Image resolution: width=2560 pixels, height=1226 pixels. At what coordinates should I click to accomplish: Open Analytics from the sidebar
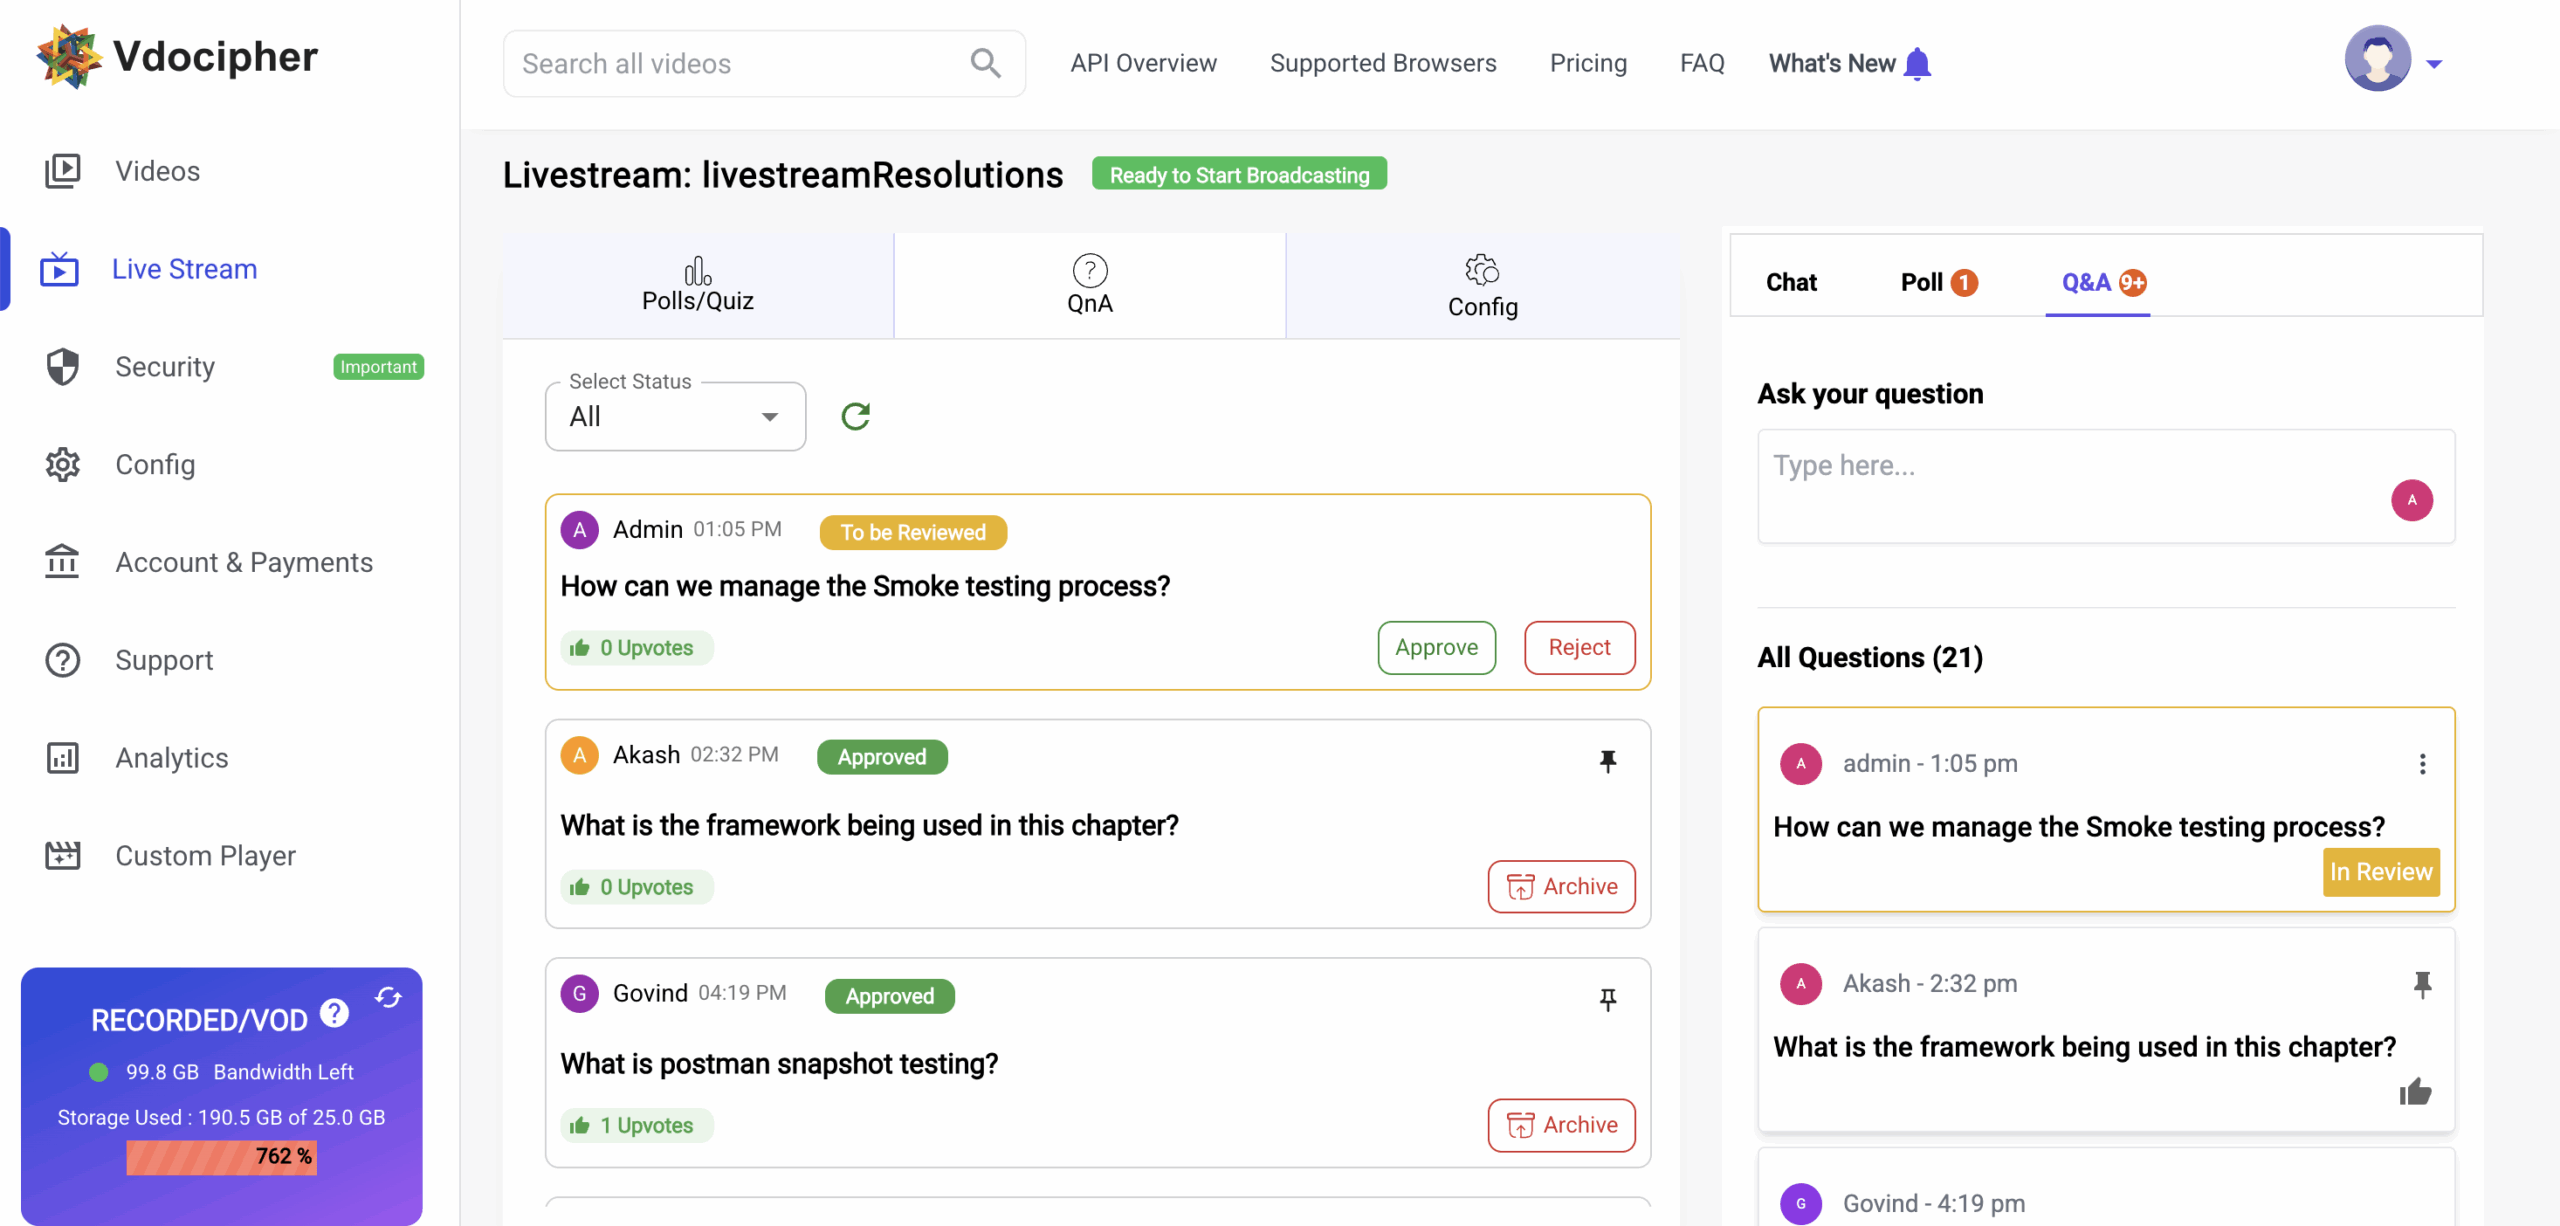point(171,758)
